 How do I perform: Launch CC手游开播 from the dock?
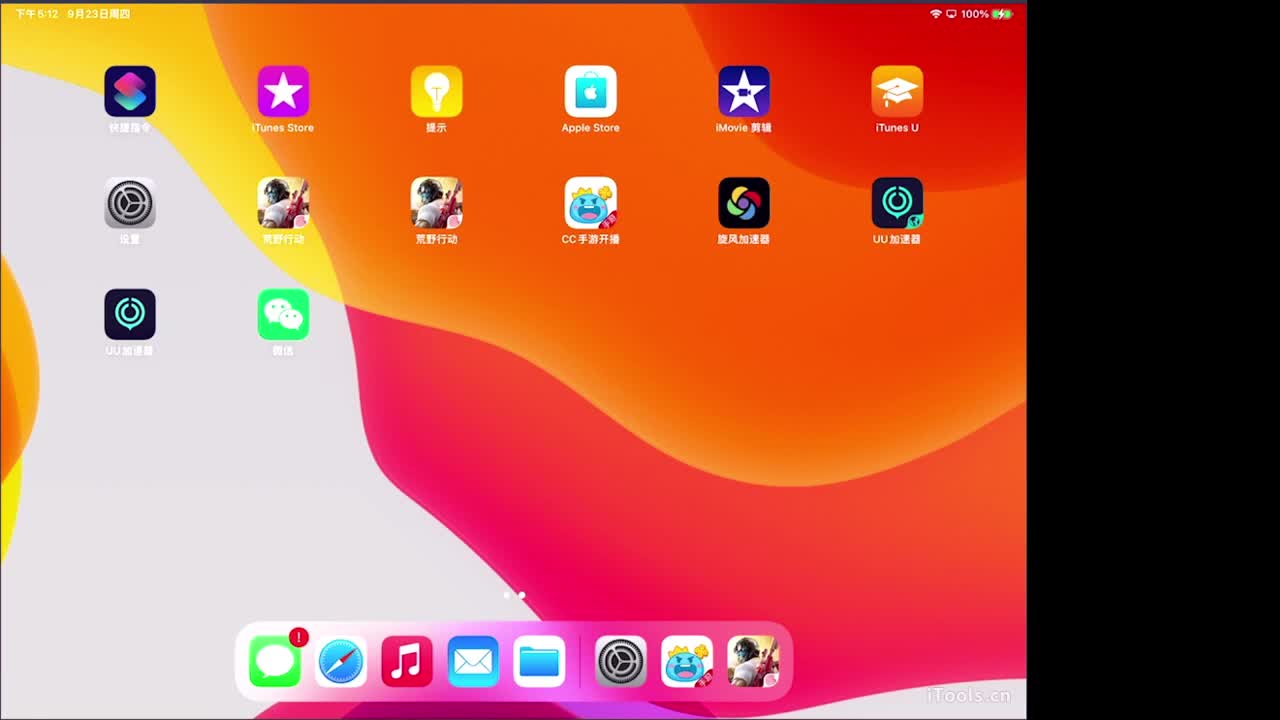coord(687,662)
